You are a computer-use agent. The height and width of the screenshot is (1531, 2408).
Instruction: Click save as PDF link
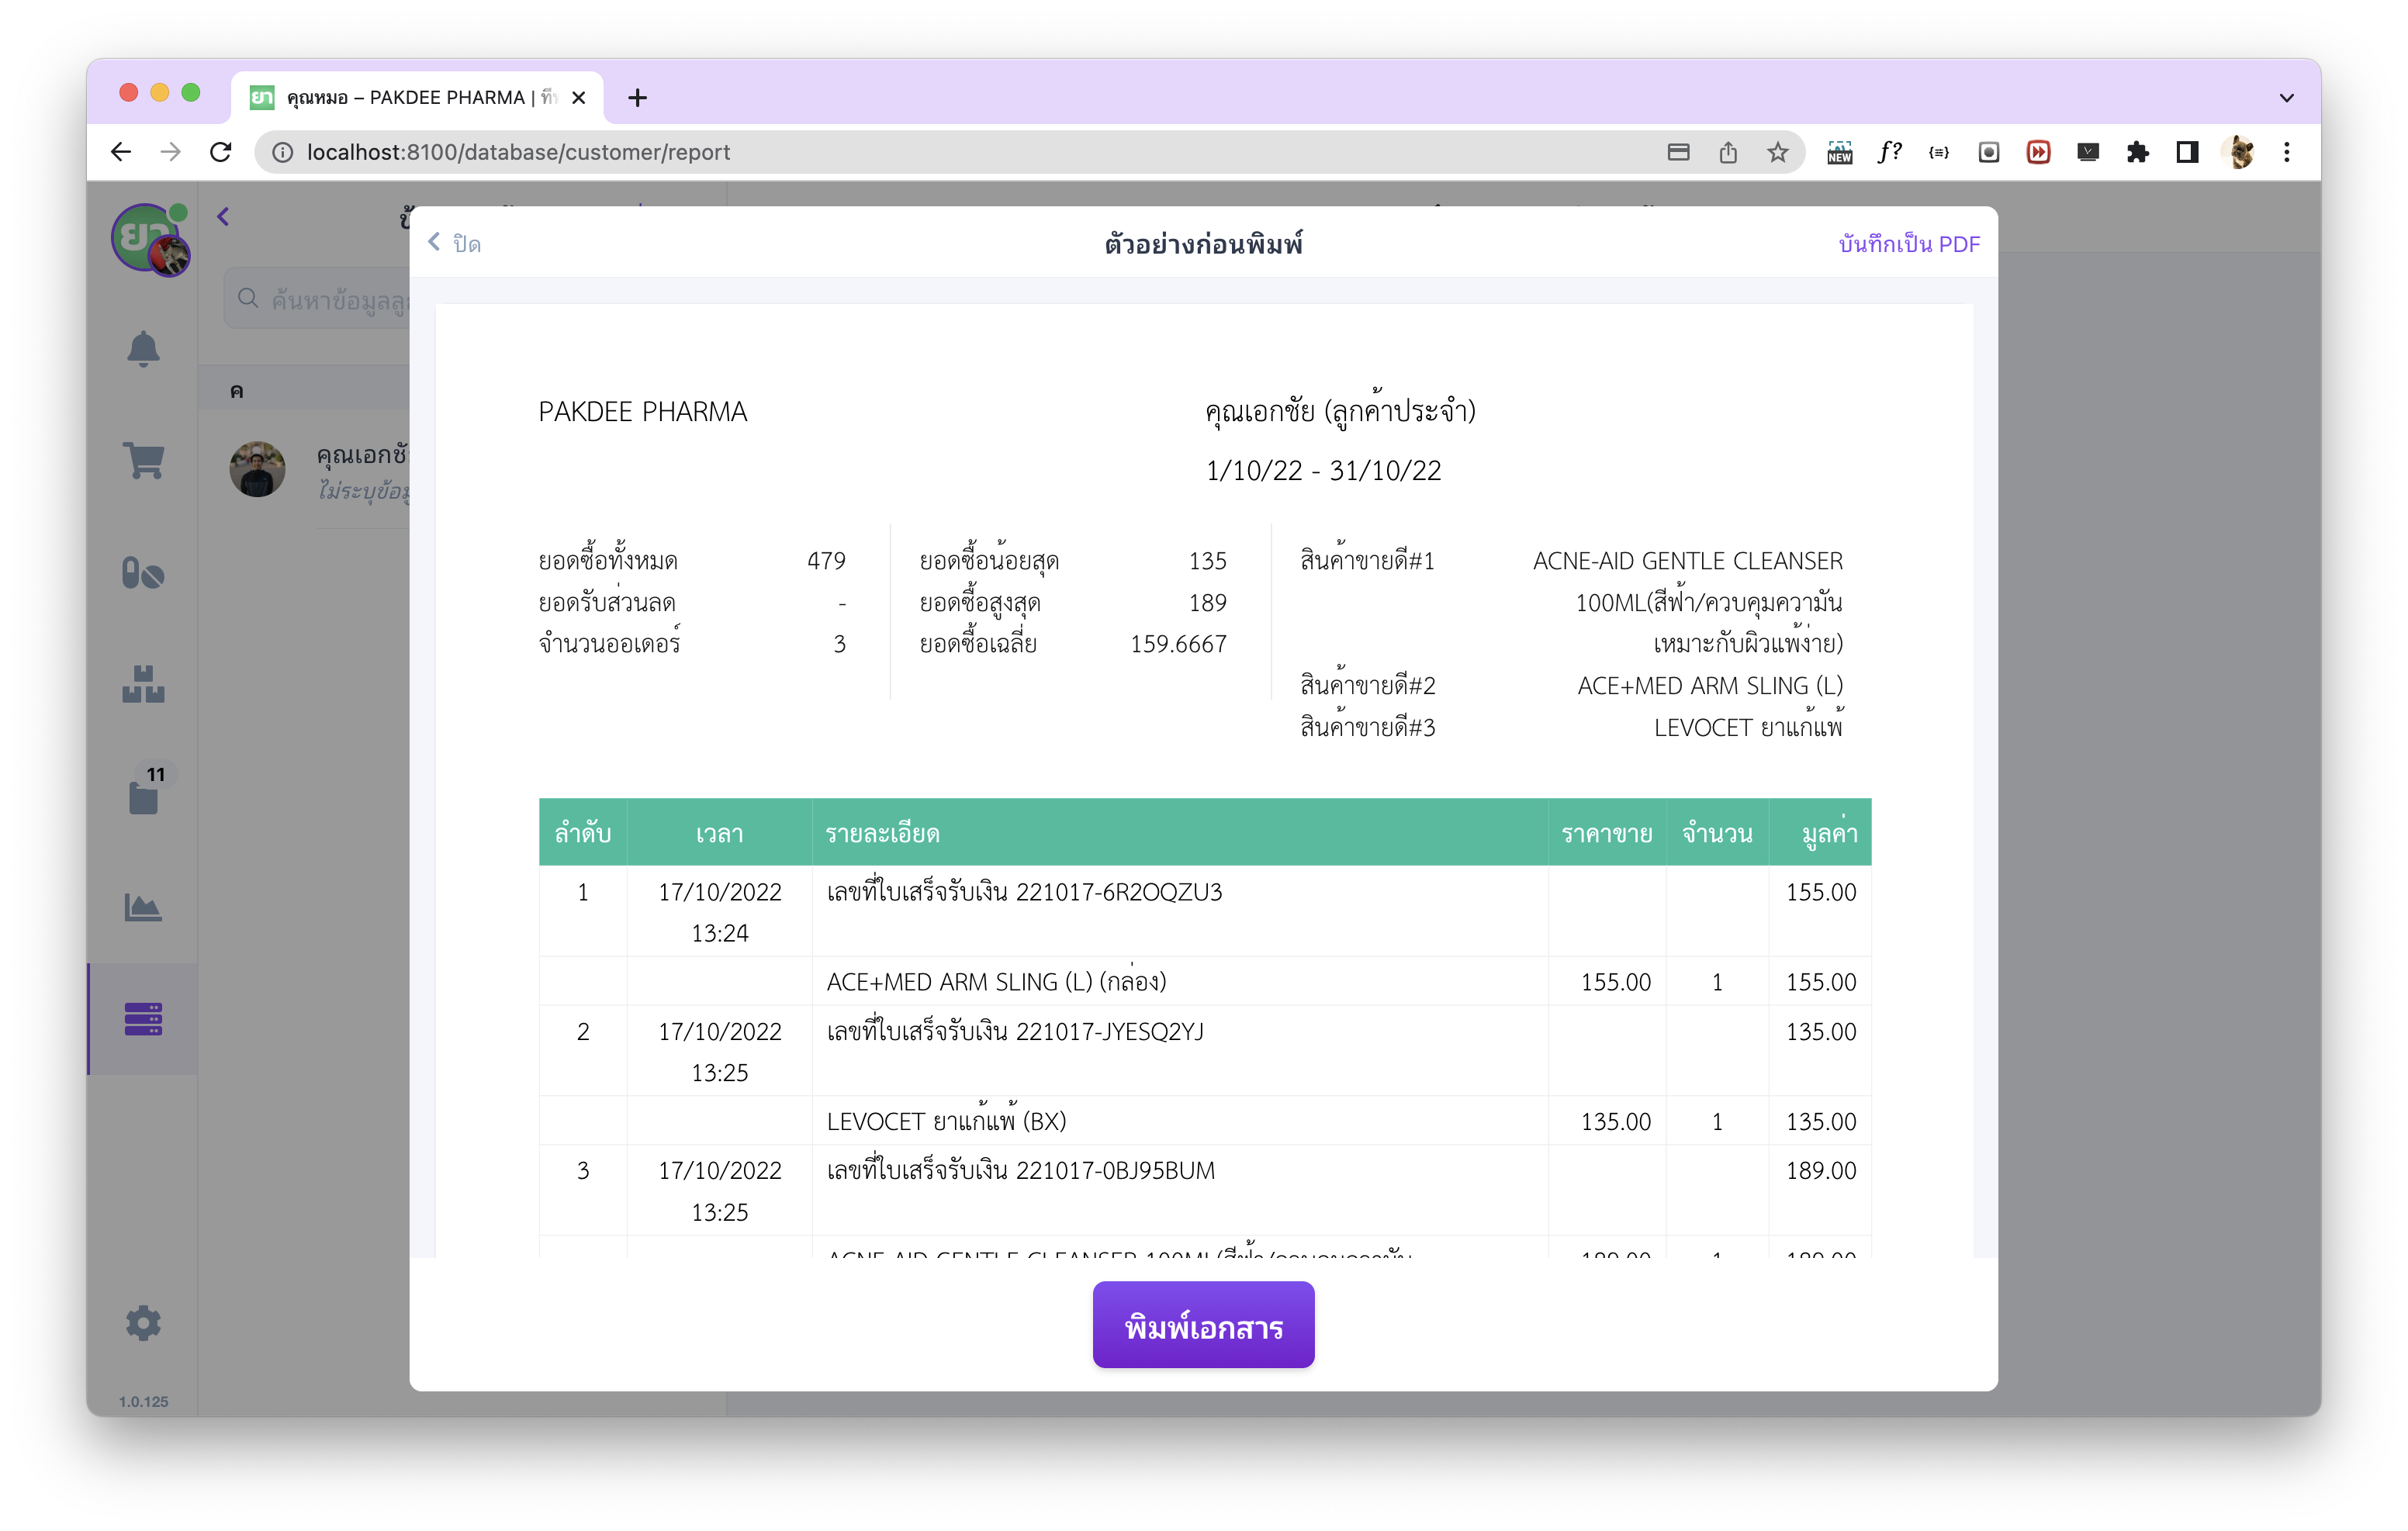pos(1908,244)
